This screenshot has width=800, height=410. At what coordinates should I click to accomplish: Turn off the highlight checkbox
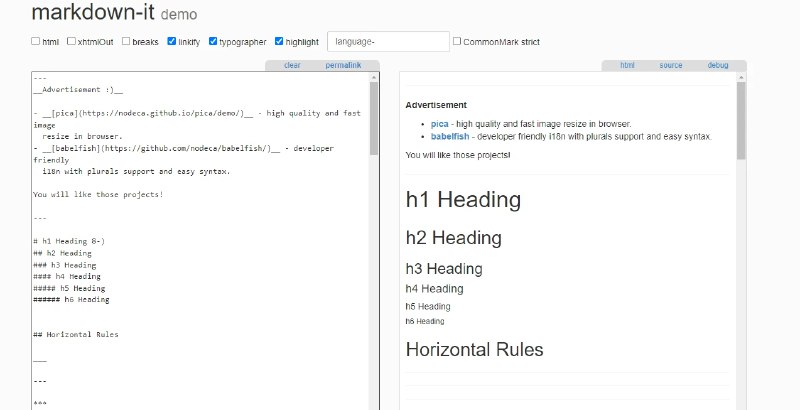pos(279,42)
